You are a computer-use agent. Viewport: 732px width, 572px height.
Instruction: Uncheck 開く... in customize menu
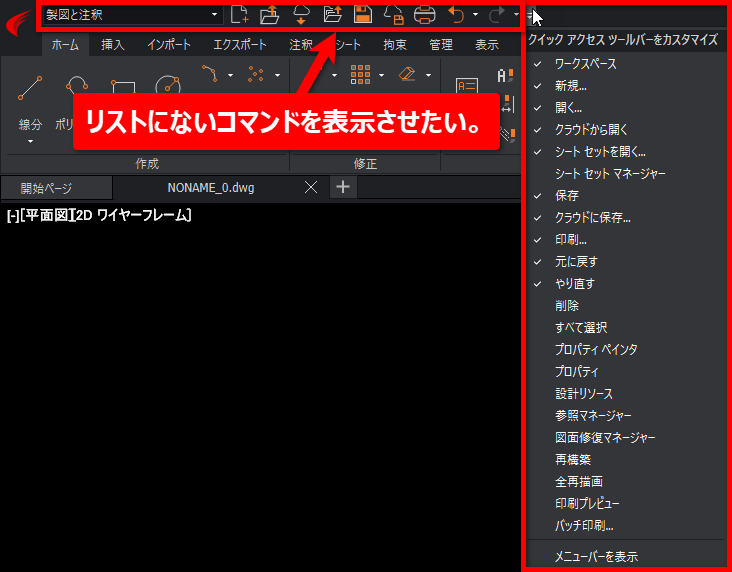pos(626,108)
